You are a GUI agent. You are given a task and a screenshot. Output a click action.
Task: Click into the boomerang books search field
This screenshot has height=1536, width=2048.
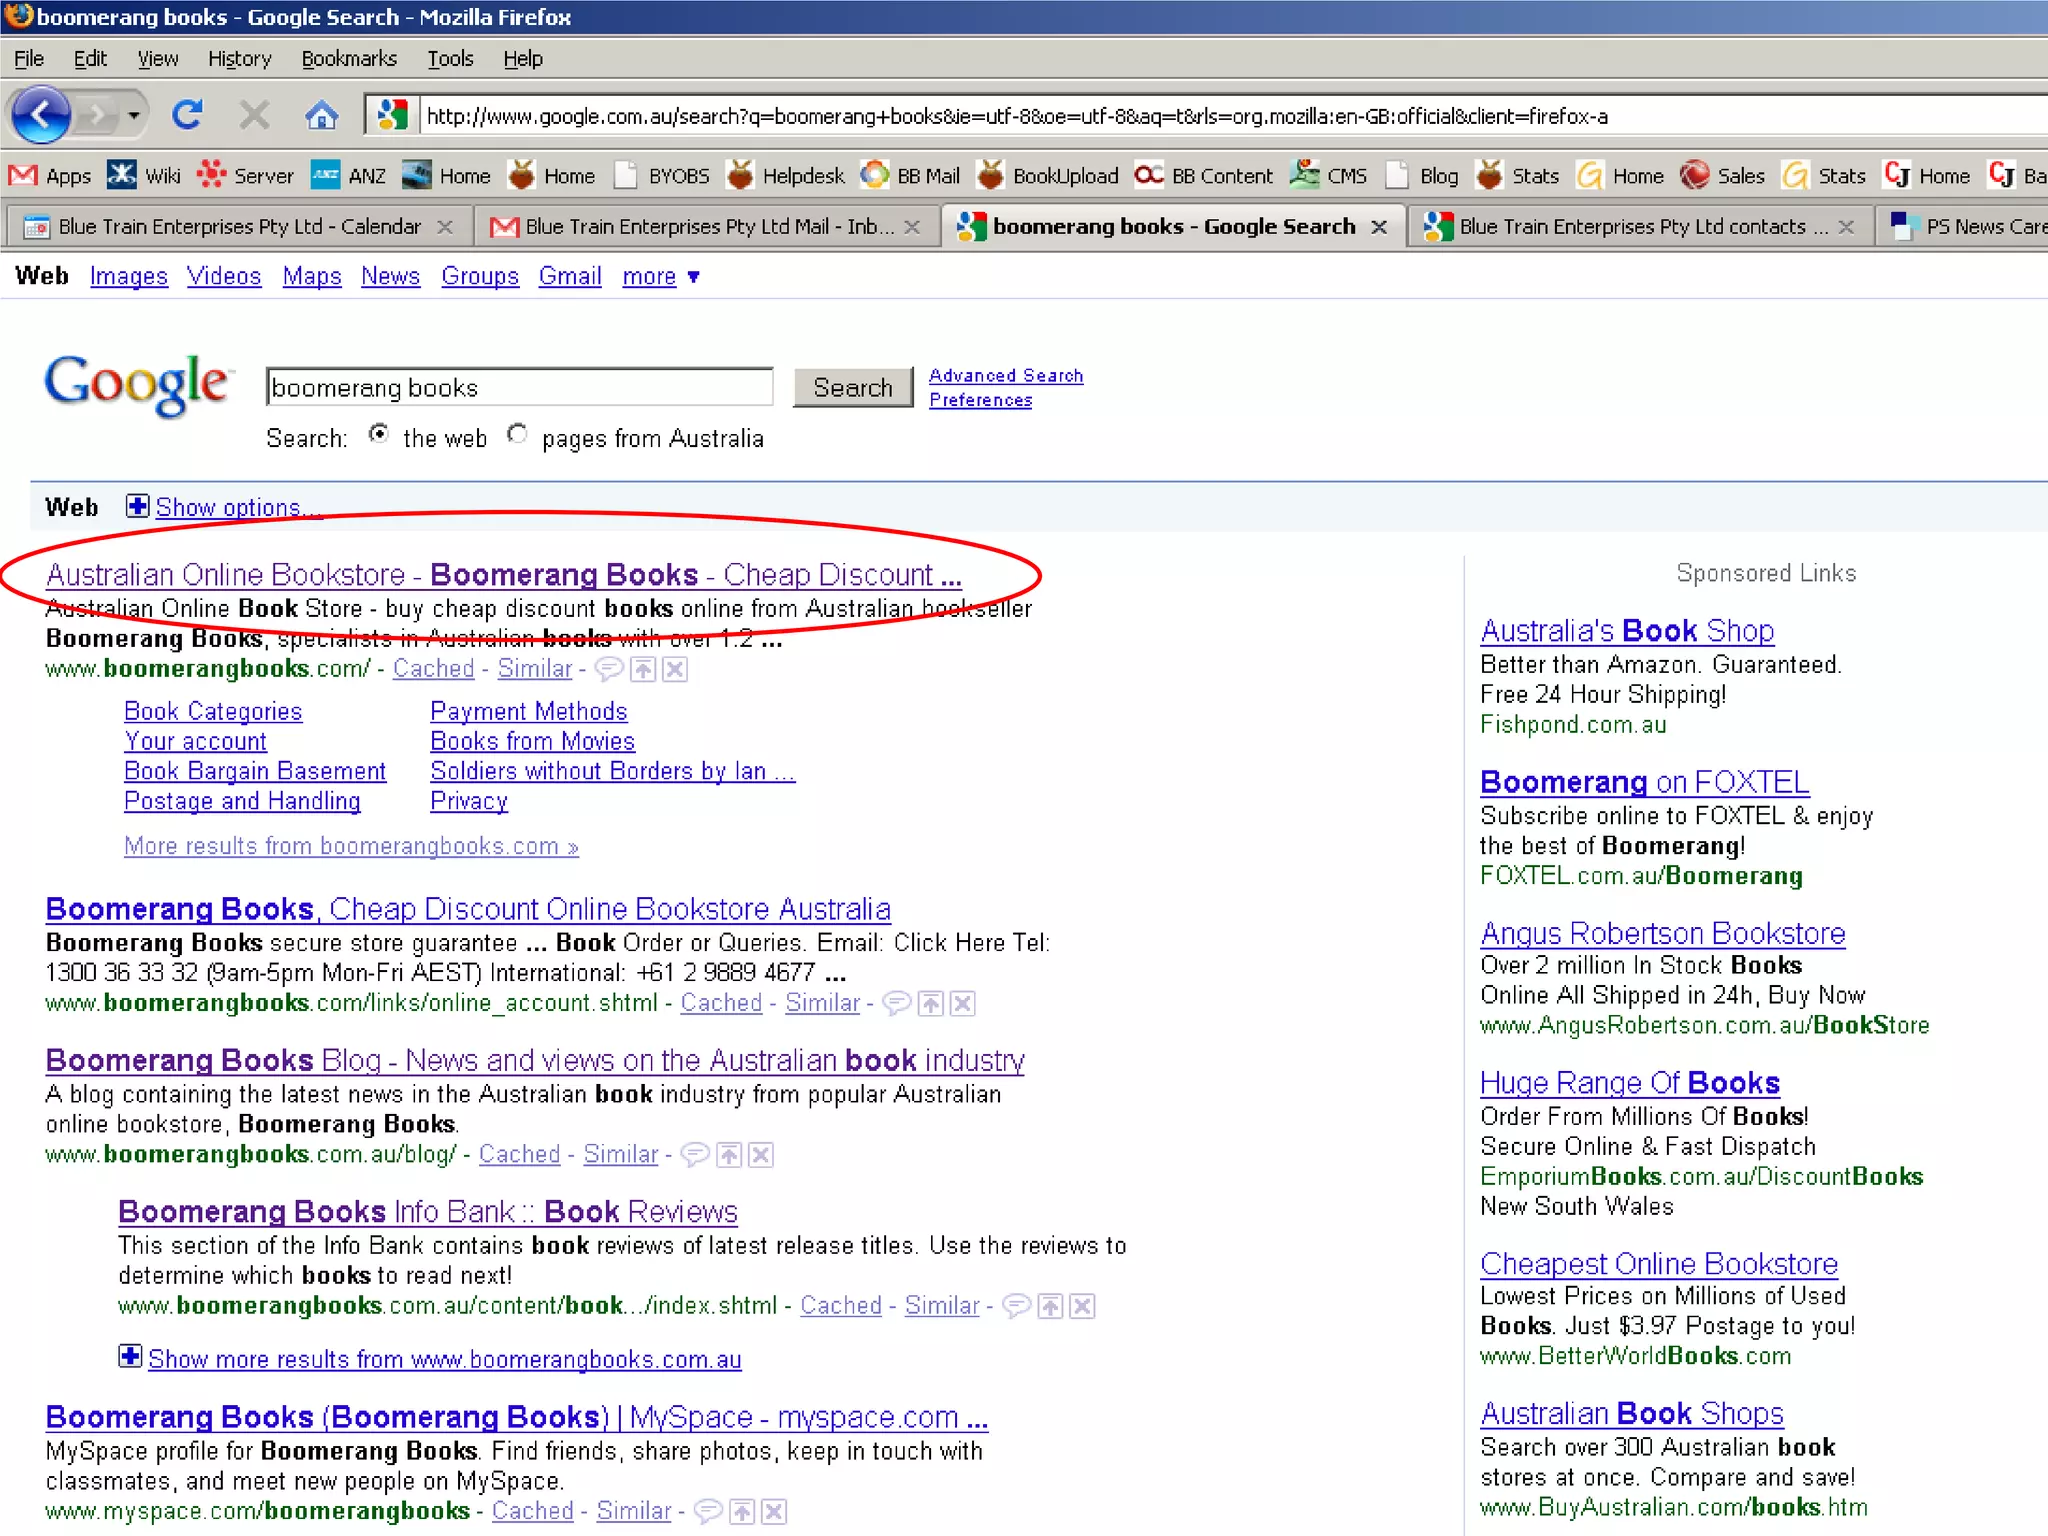pos(518,387)
